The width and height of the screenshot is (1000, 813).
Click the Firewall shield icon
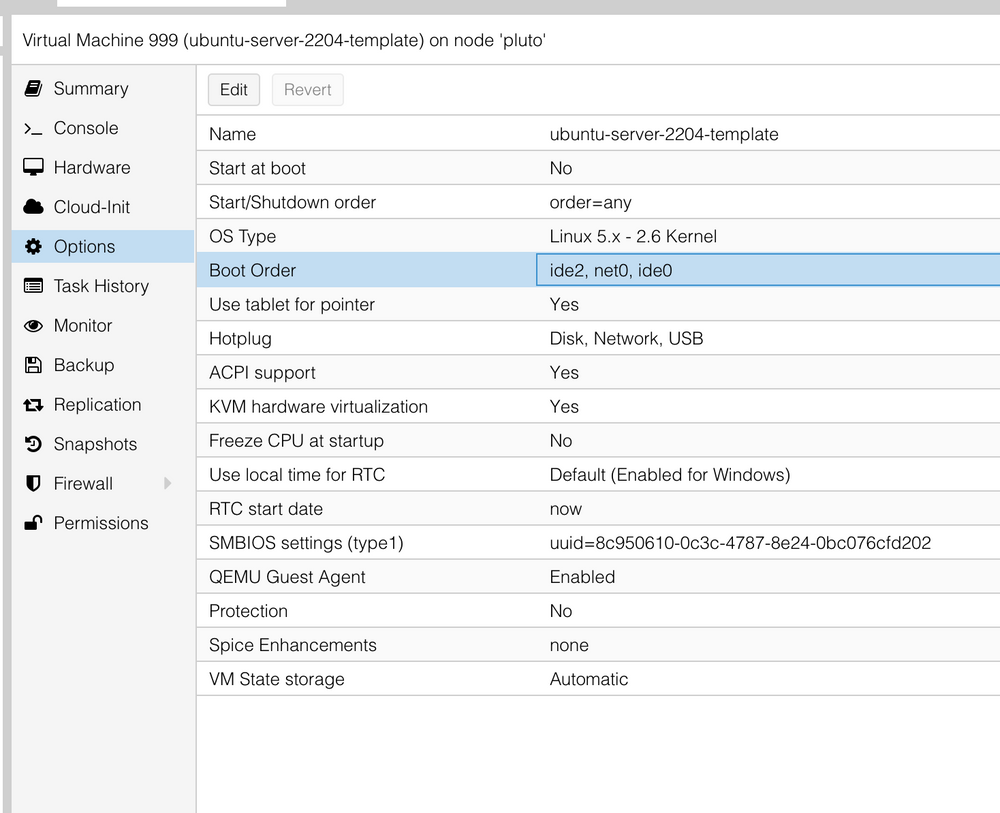pyautogui.click(x=34, y=483)
